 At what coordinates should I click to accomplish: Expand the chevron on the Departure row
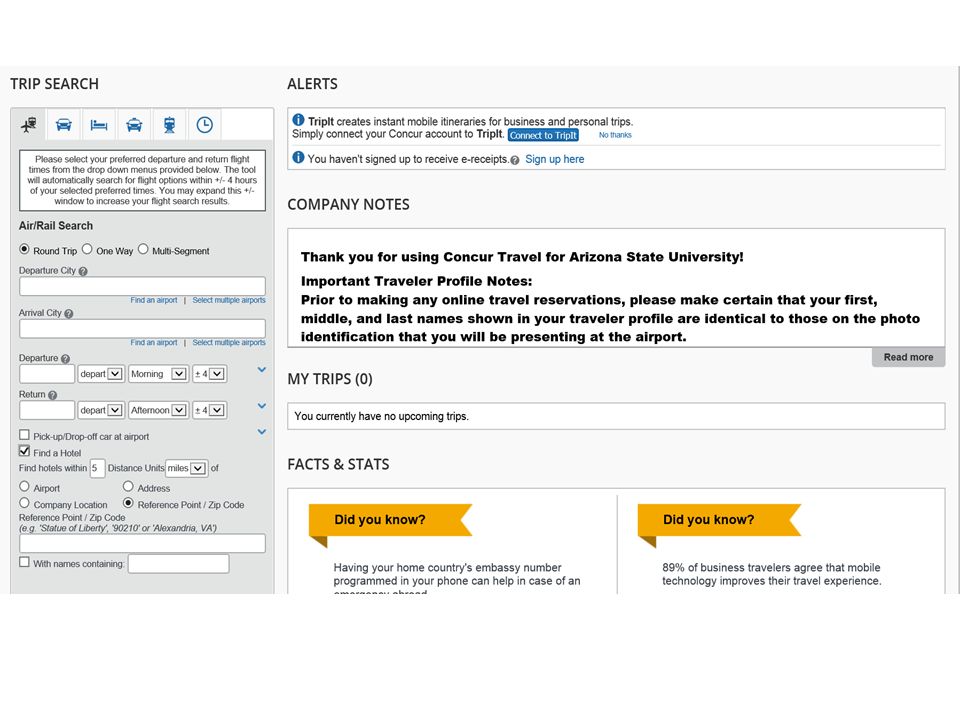261,370
